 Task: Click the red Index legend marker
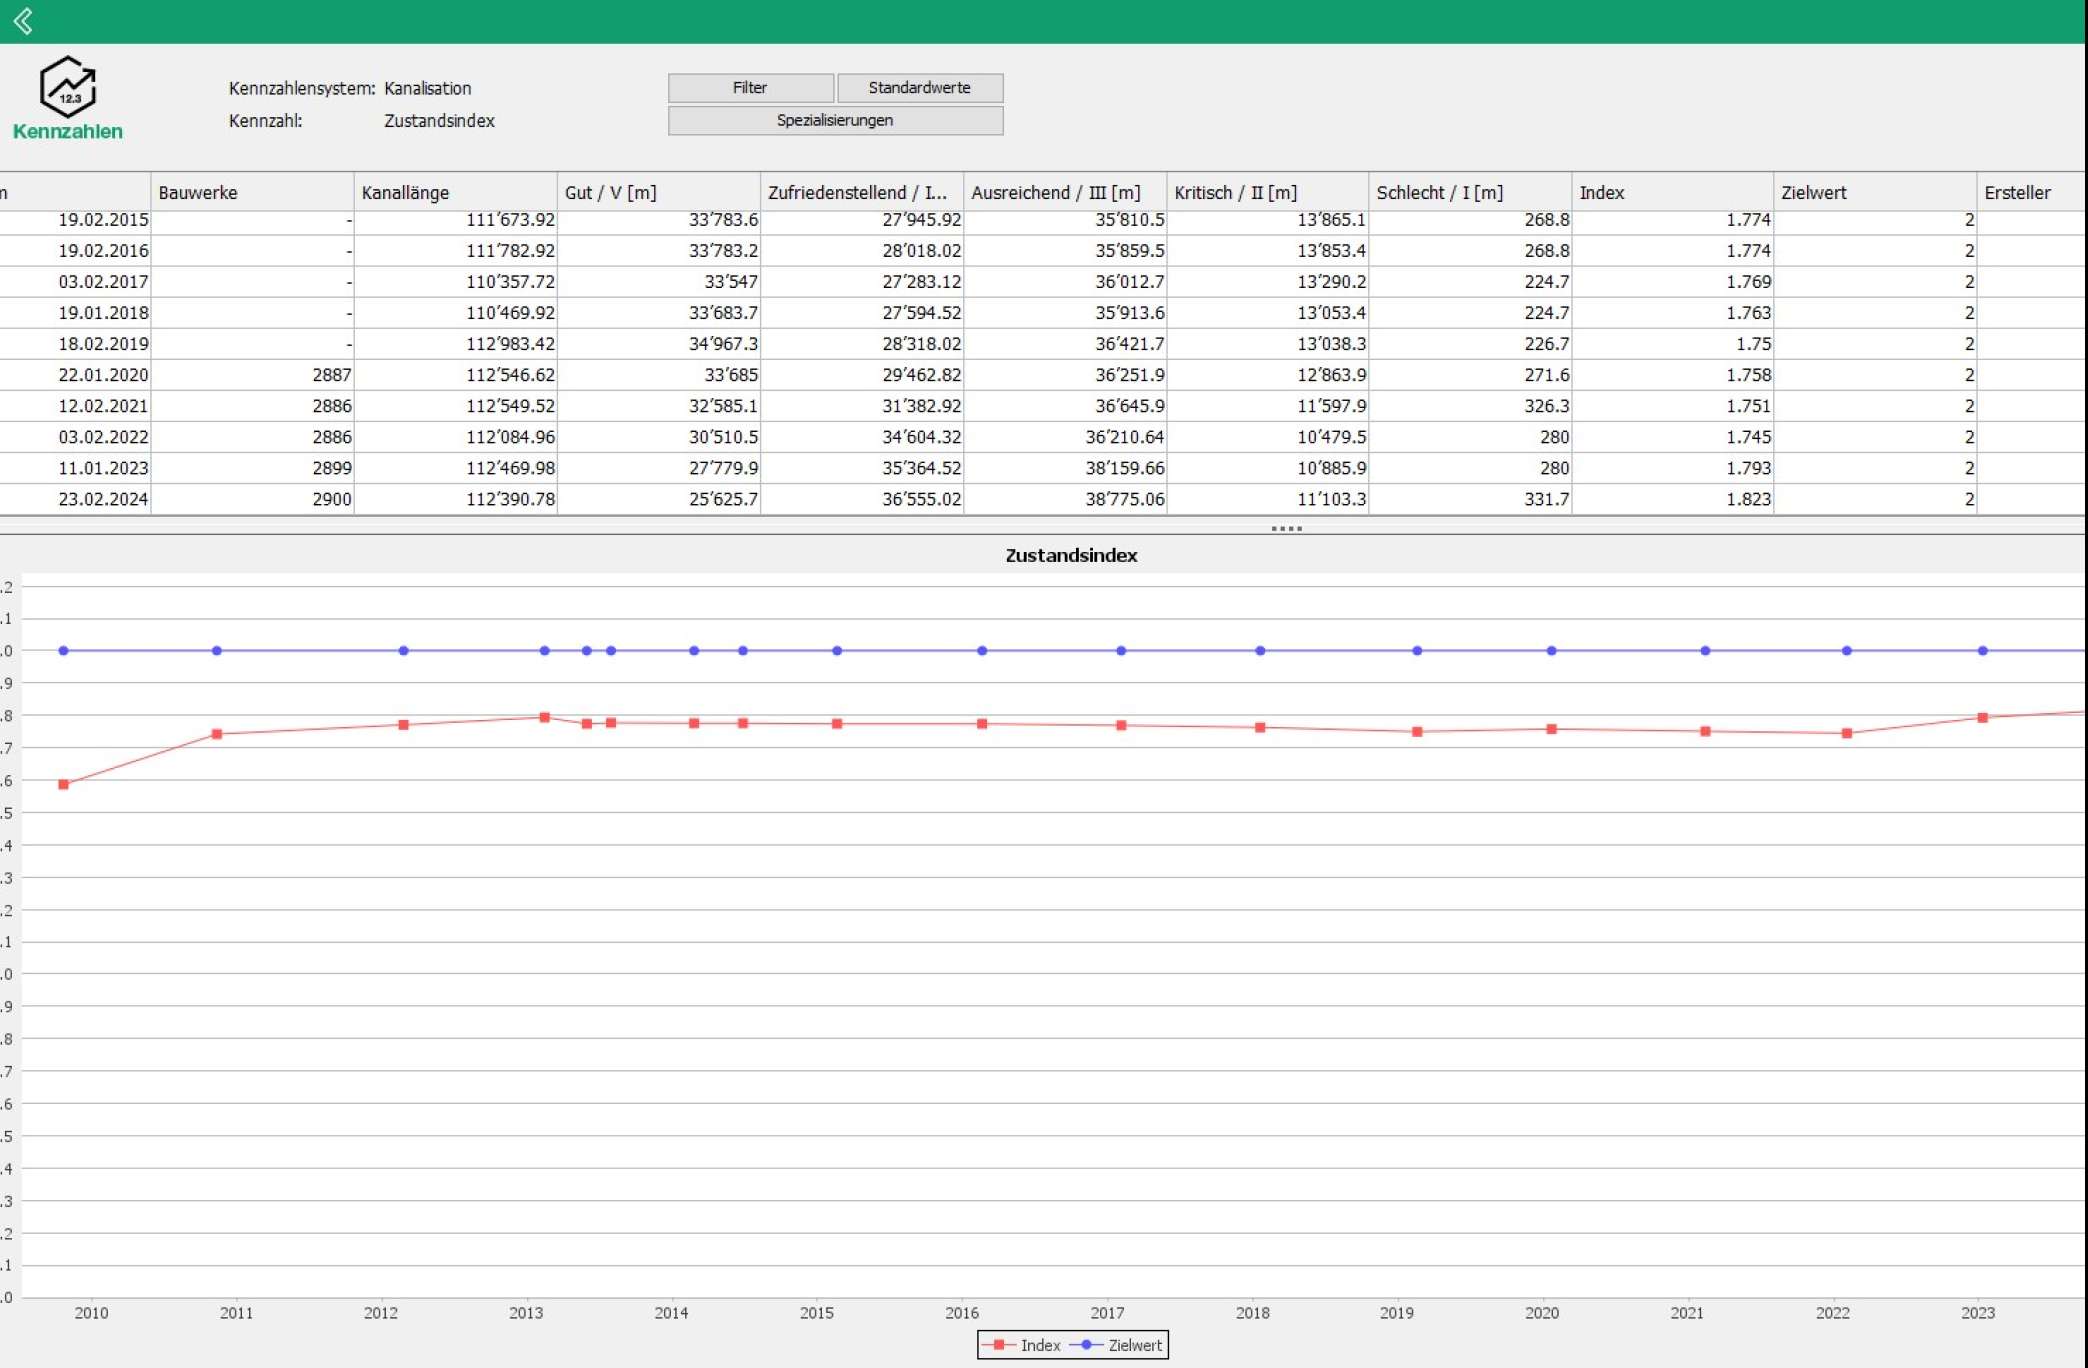click(x=998, y=1345)
